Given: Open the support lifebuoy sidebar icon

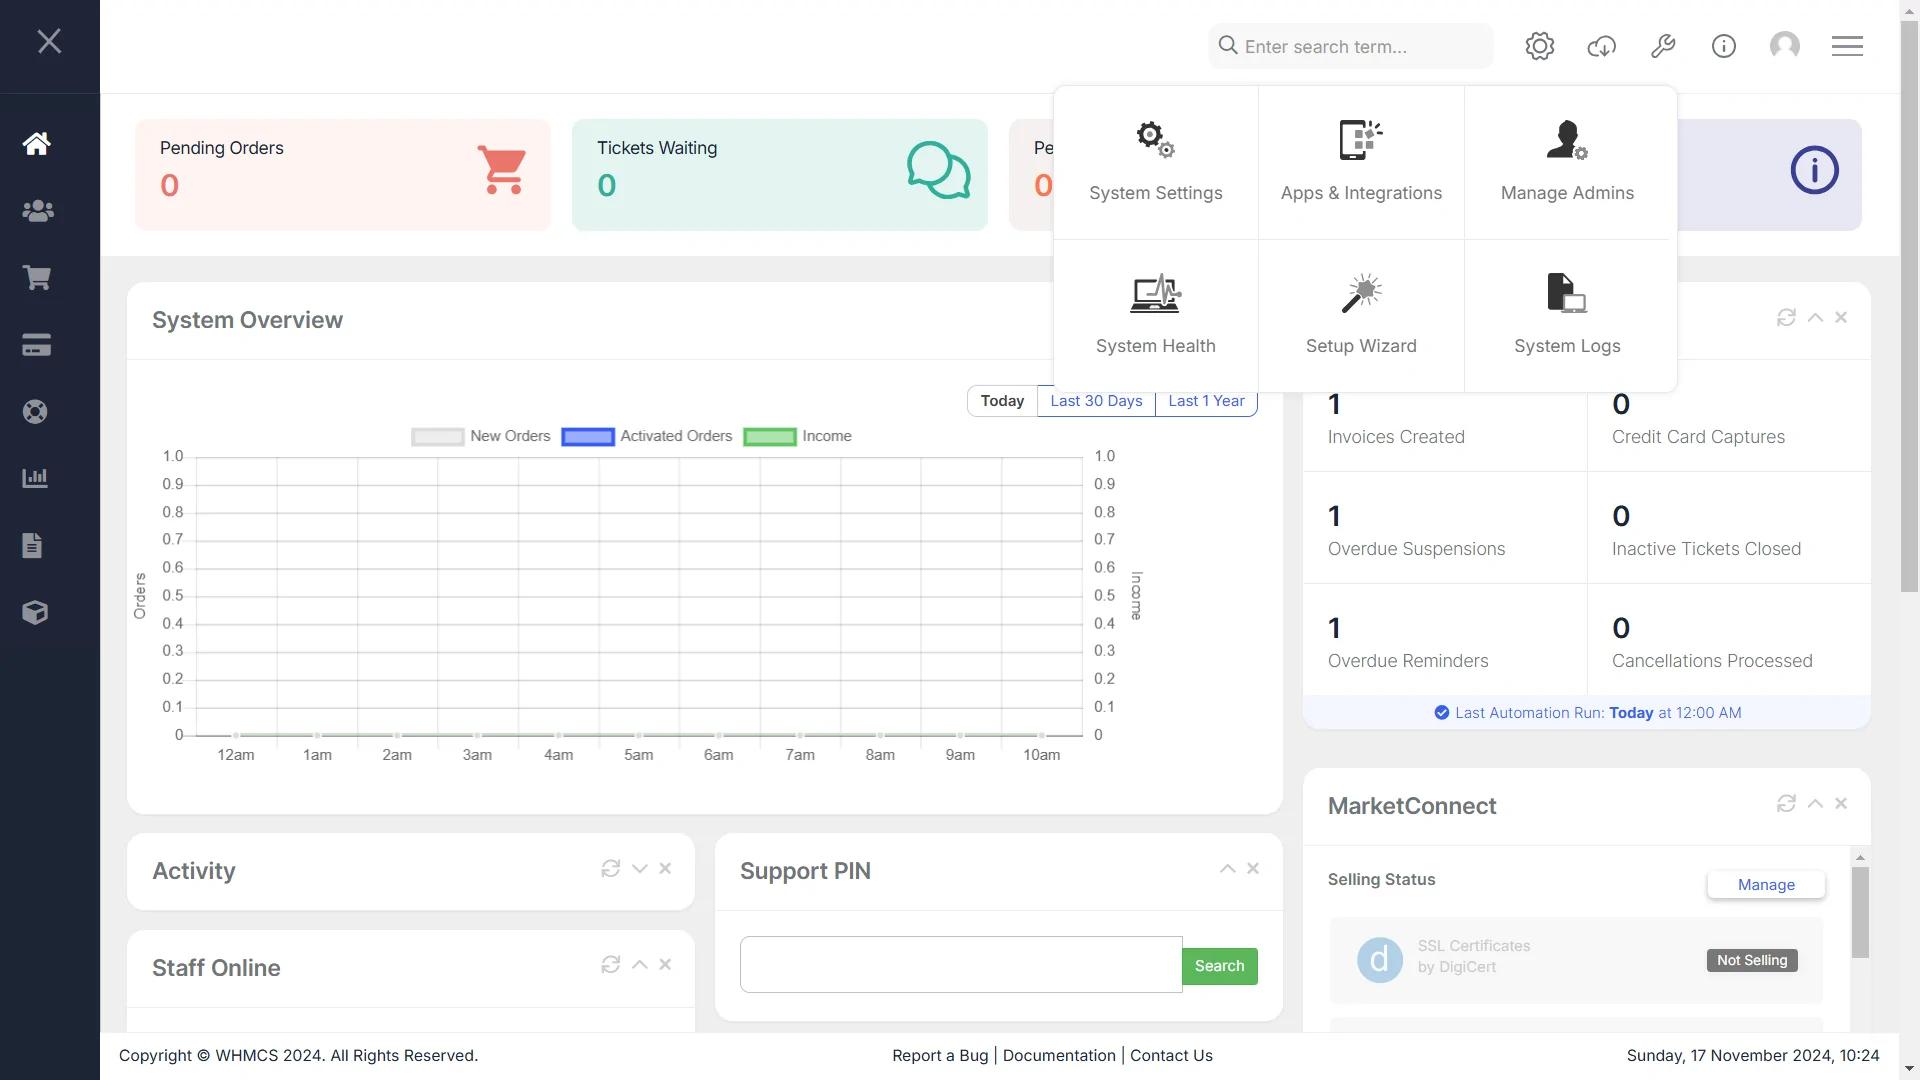Looking at the screenshot, I should tap(35, 412).
